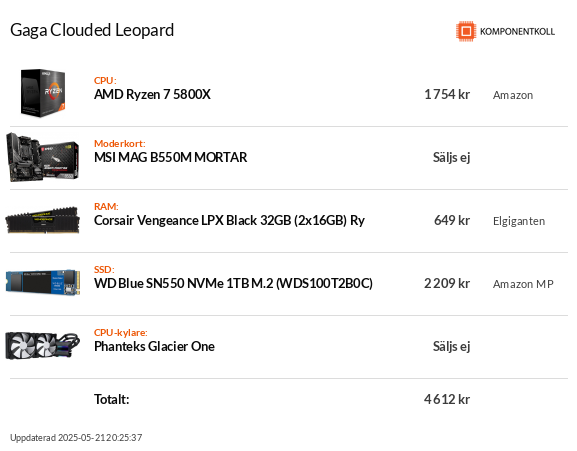577x451 pixels.
Task: Click the KOMPONENTKOLL brand text
Action: click(517, 32)
